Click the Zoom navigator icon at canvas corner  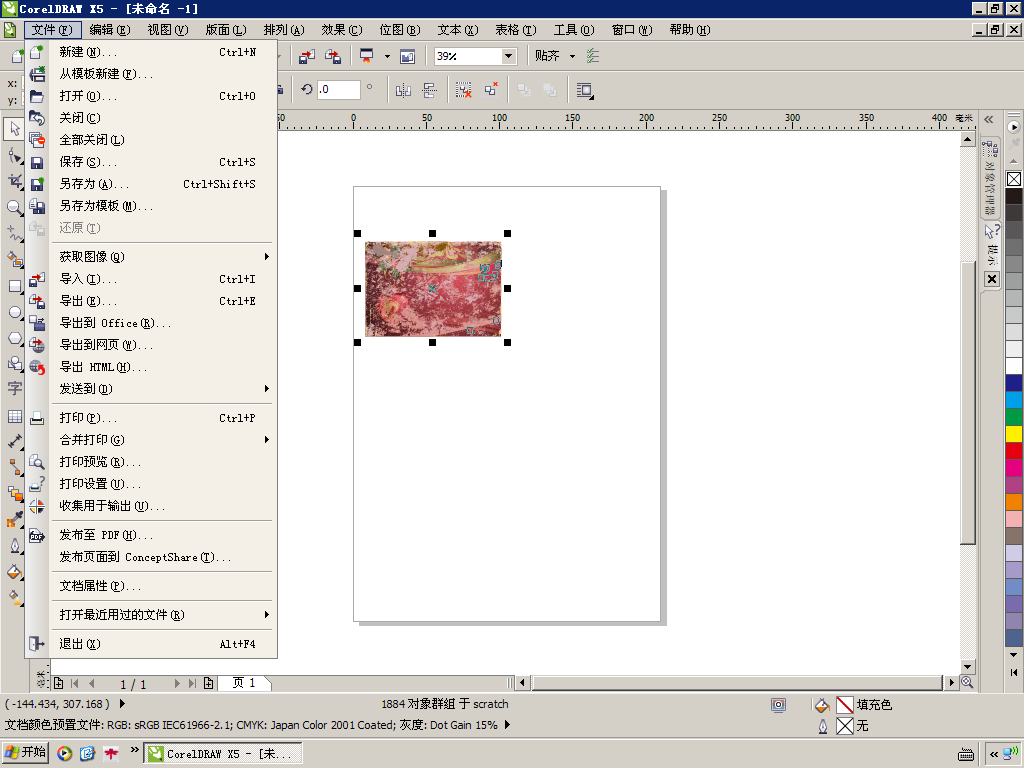coord(967,682)
